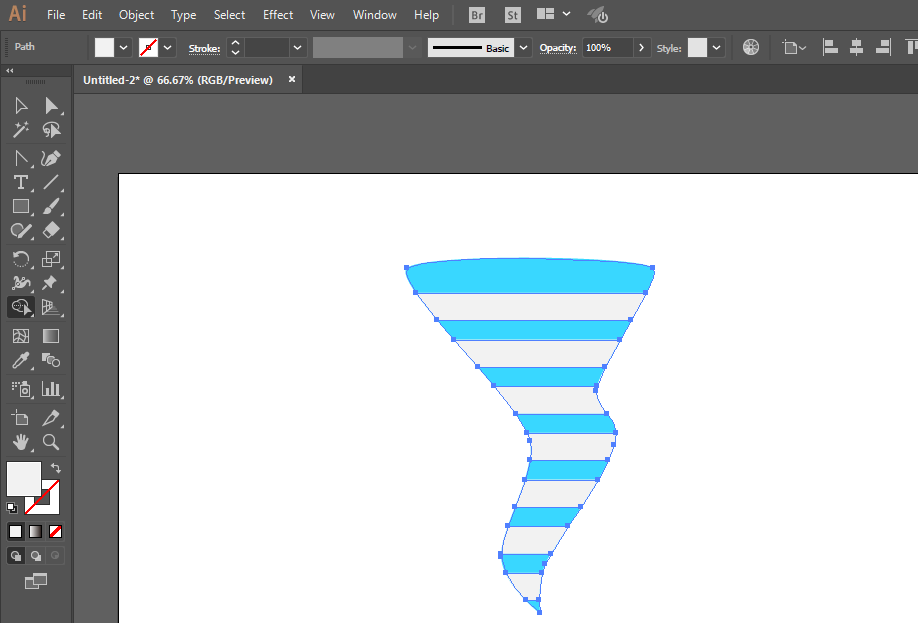Open the Type menu
Viewport: 918px width, 623px height.
click(x=183, y=15)
